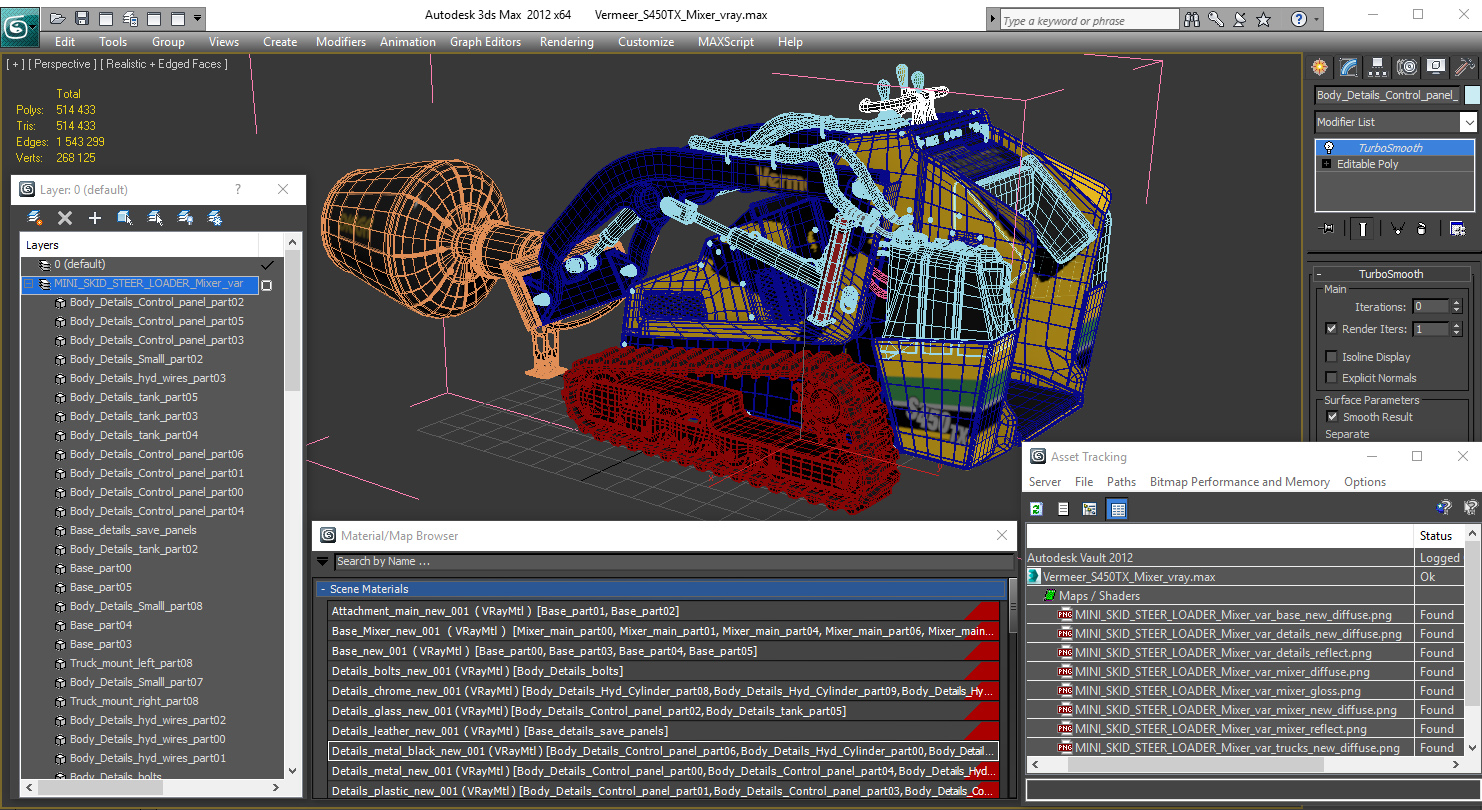Open Communication Center satellite icon
This screenshot has width=1482, height=810.
[1240, 19]
